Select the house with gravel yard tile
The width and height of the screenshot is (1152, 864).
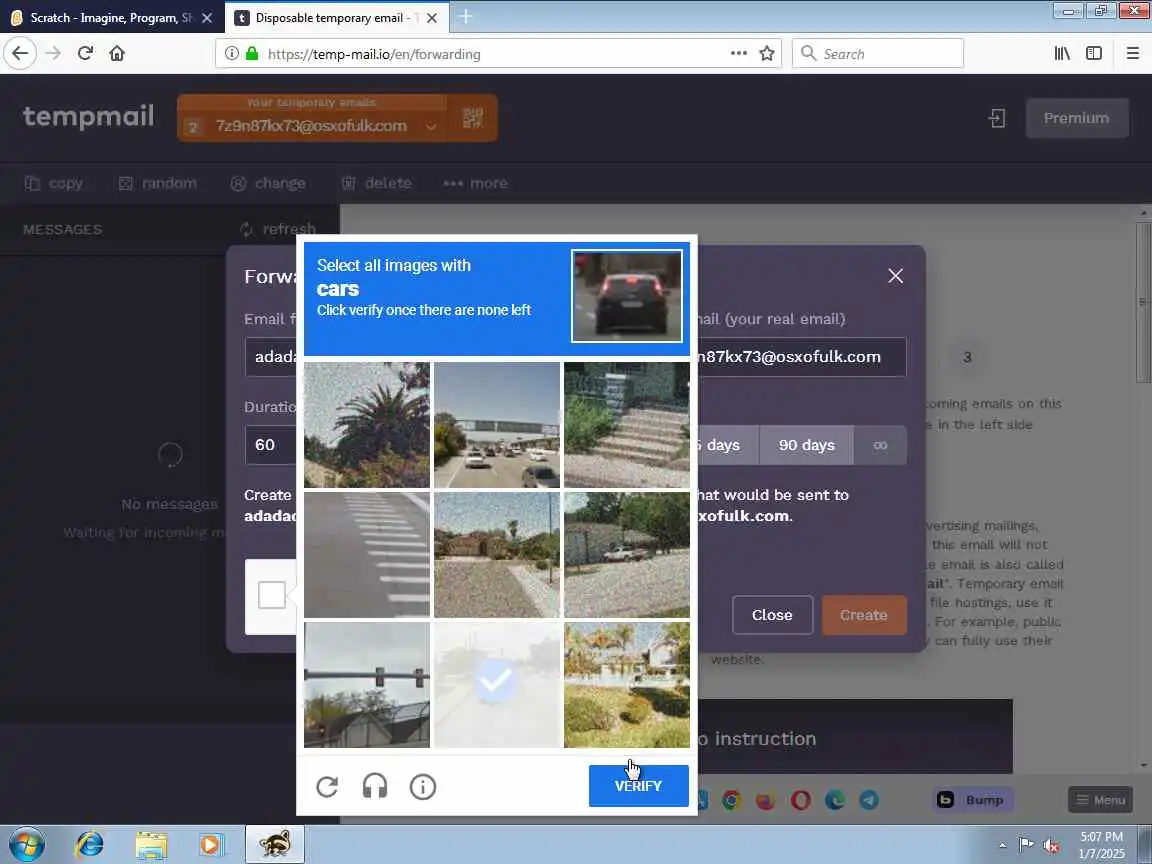pos(497,555)
